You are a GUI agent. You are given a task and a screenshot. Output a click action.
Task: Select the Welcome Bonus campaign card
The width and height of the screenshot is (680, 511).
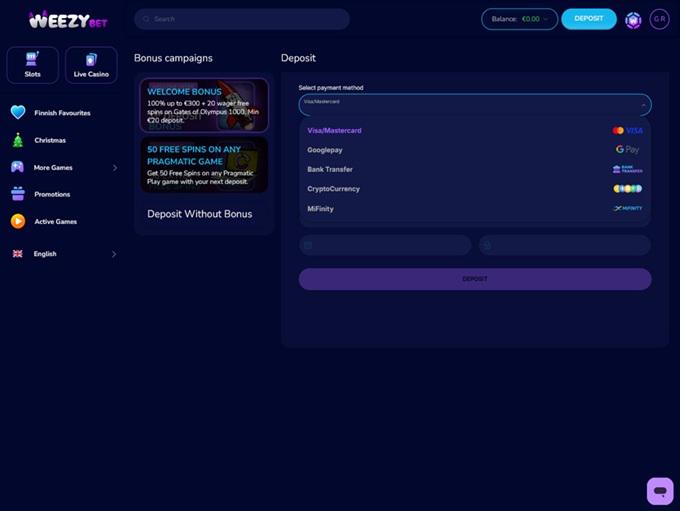(x=204, y=105)
